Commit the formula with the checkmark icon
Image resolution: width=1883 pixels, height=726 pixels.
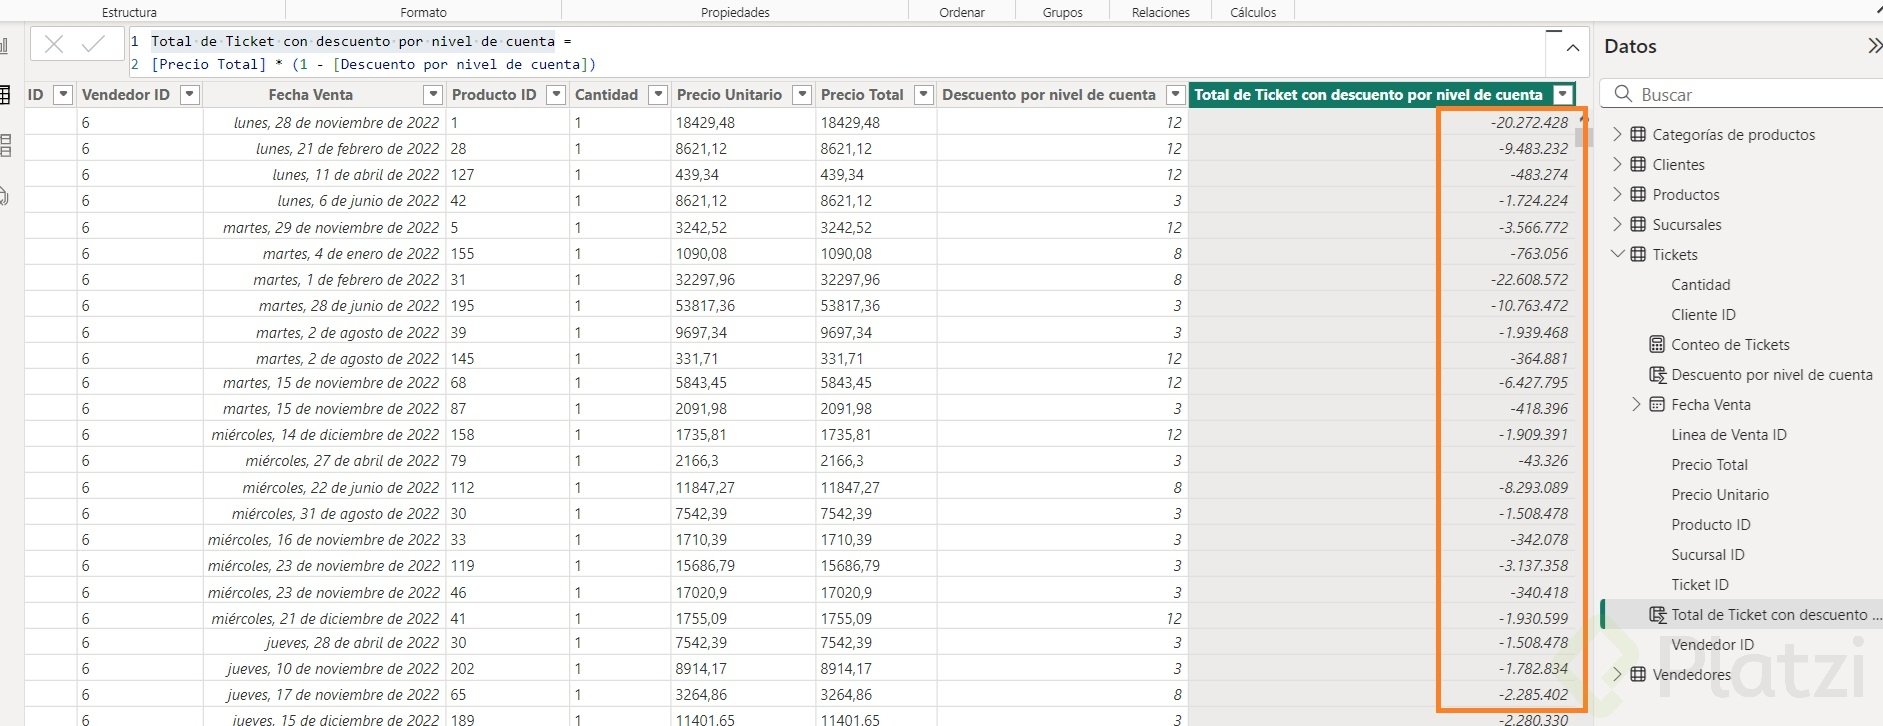click(94, 44)
